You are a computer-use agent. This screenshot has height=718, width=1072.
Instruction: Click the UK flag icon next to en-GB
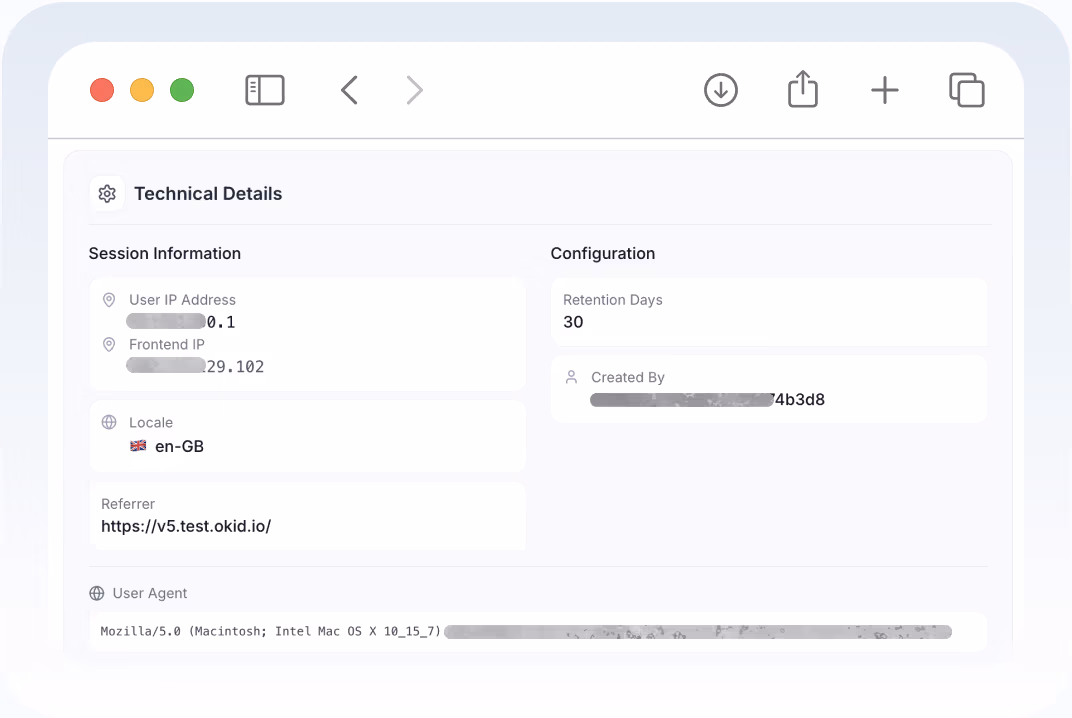(138, 446)
